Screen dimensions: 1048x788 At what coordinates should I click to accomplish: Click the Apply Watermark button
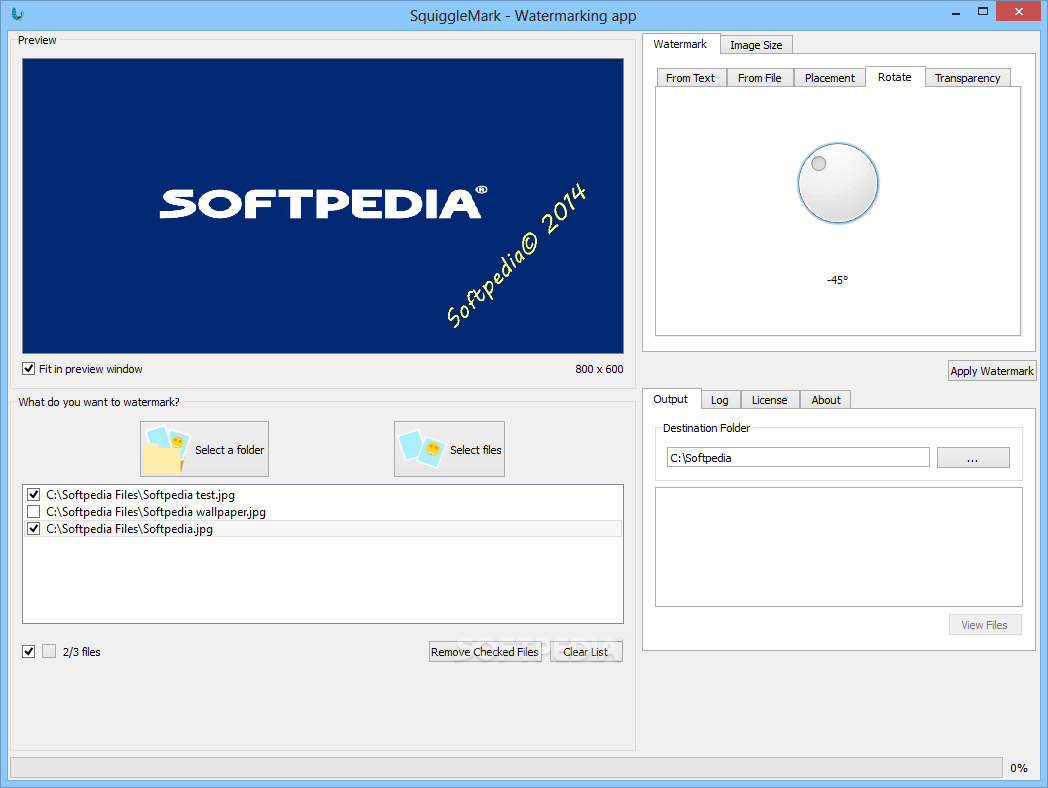point(992,371)
